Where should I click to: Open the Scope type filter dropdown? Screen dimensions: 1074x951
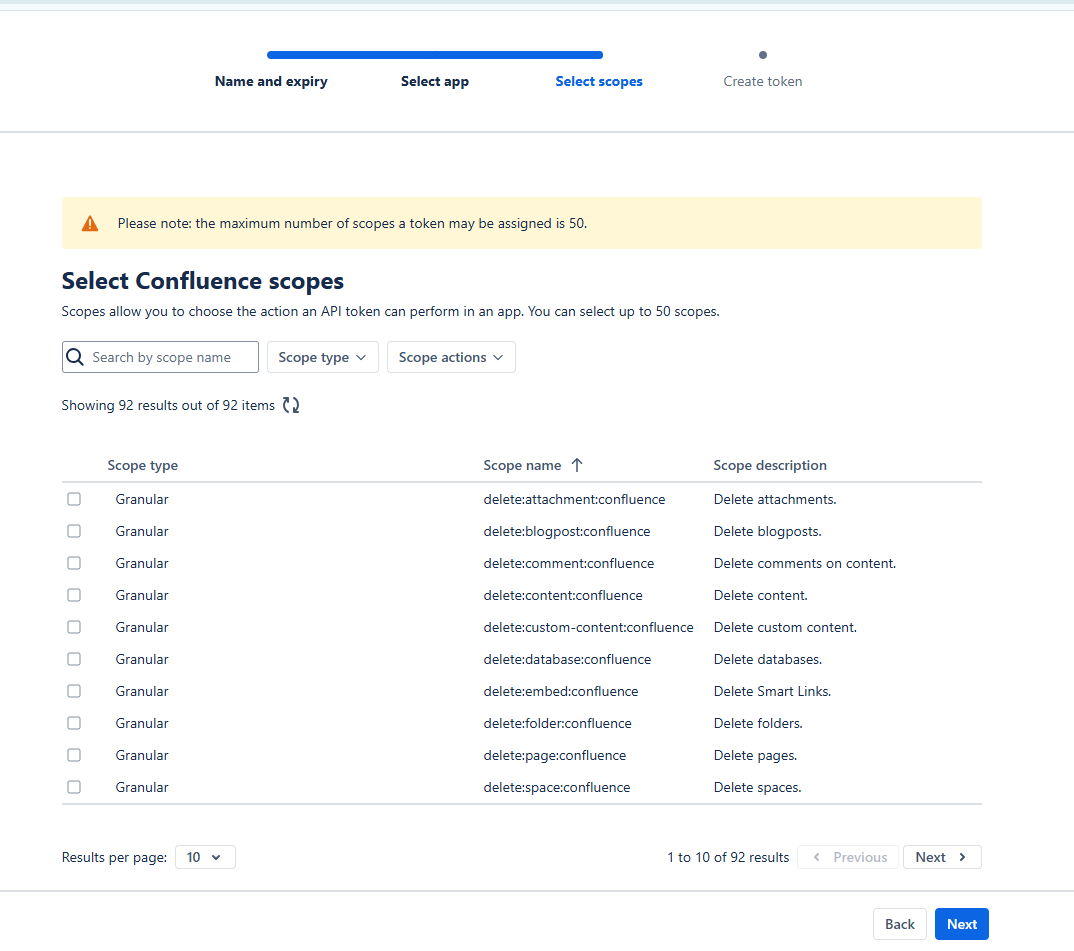click(x=323, y=357)
